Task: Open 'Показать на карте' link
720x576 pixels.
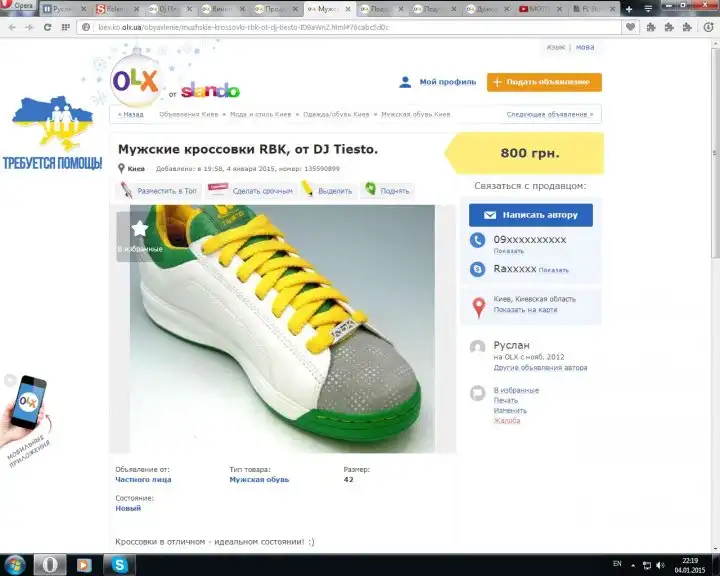Action: coord(523,310)
